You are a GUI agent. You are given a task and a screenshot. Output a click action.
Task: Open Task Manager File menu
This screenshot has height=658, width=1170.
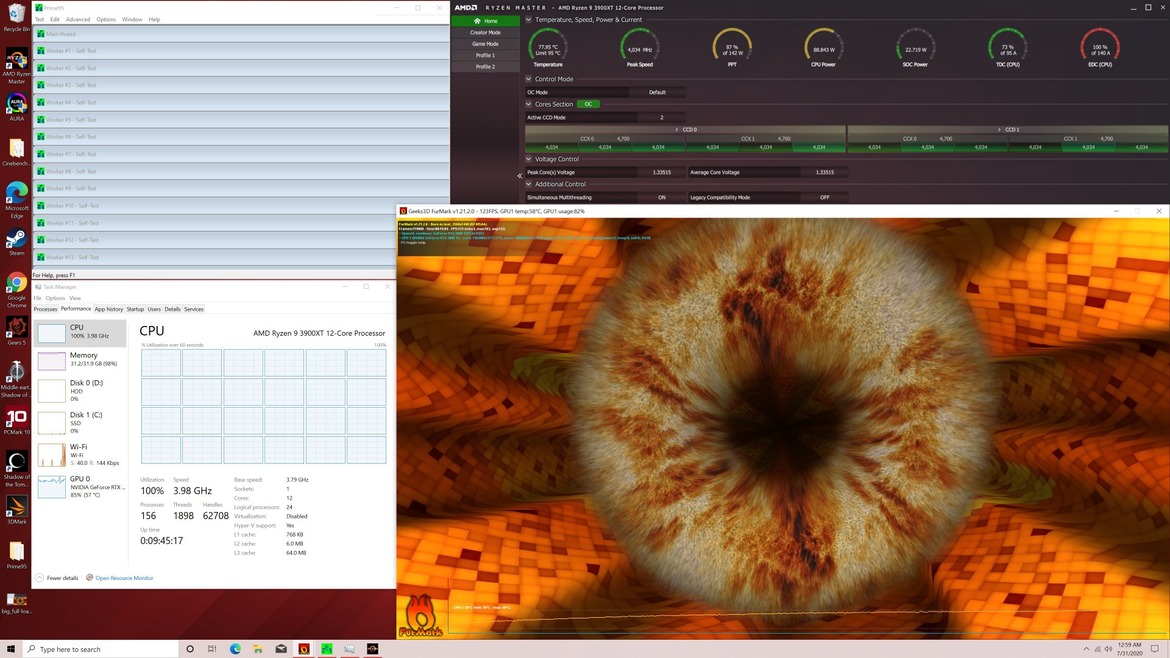pos(37,298)
